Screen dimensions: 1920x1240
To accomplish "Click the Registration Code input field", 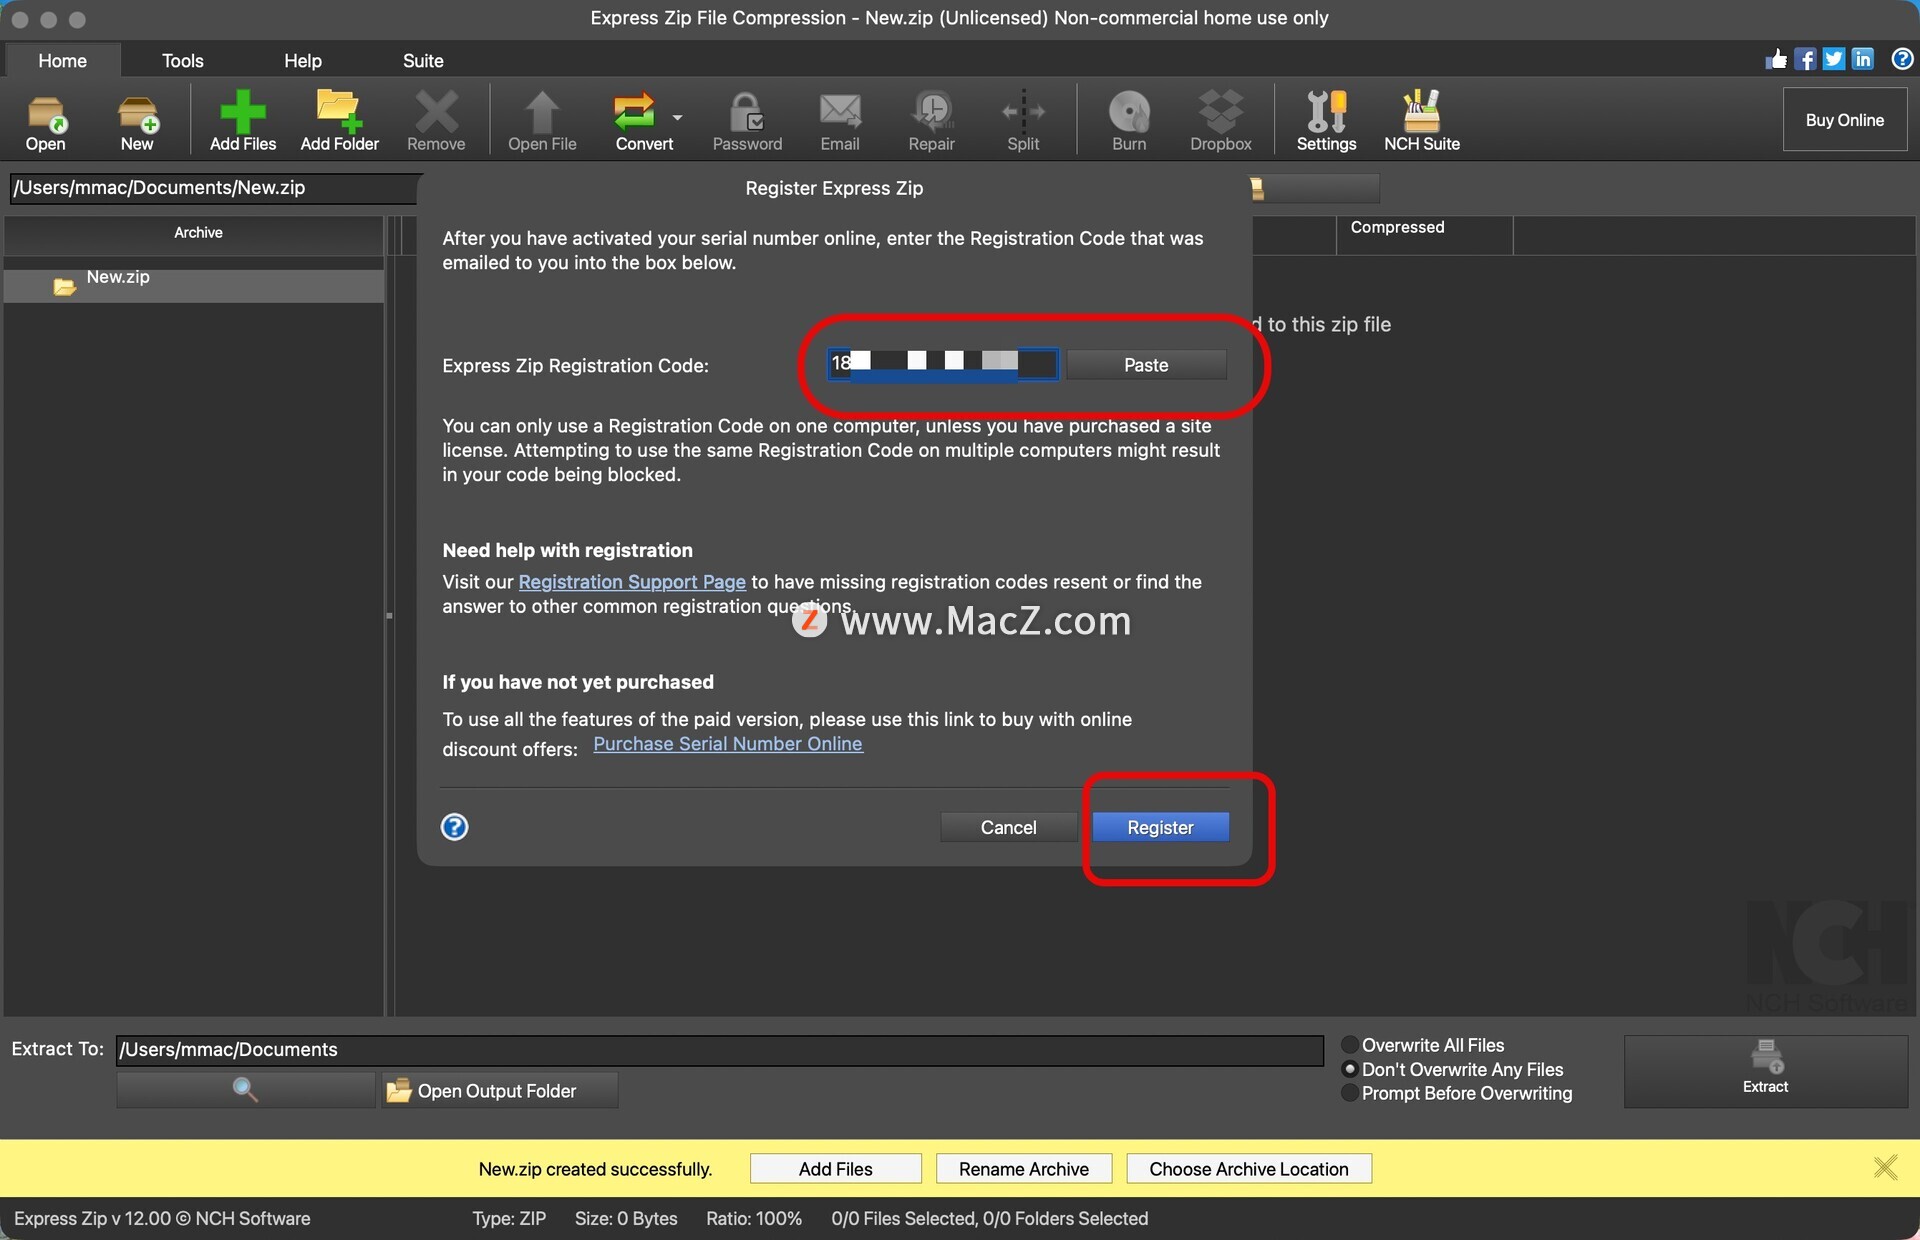I will tap(941, 364).
